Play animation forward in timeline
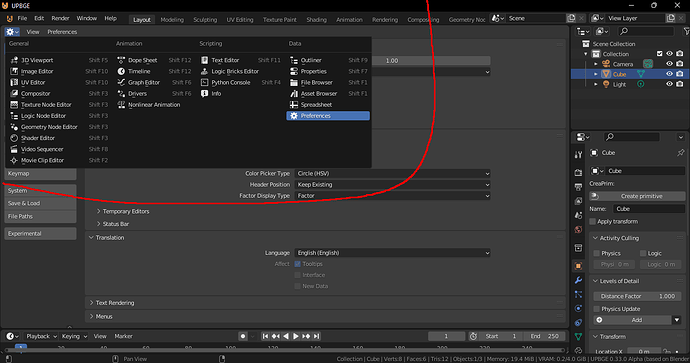Image resolution: width=690 pixels, height=363 pixels. tap(296, 336)
